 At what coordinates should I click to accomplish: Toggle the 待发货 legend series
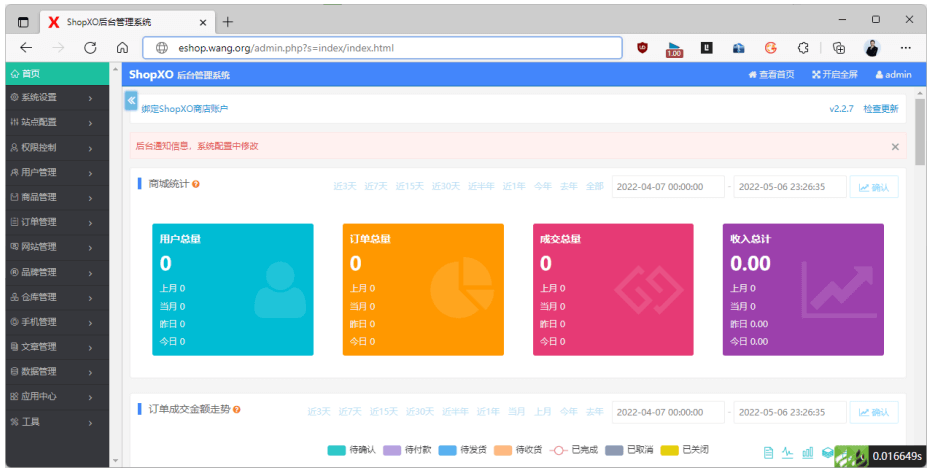point(463,450)
